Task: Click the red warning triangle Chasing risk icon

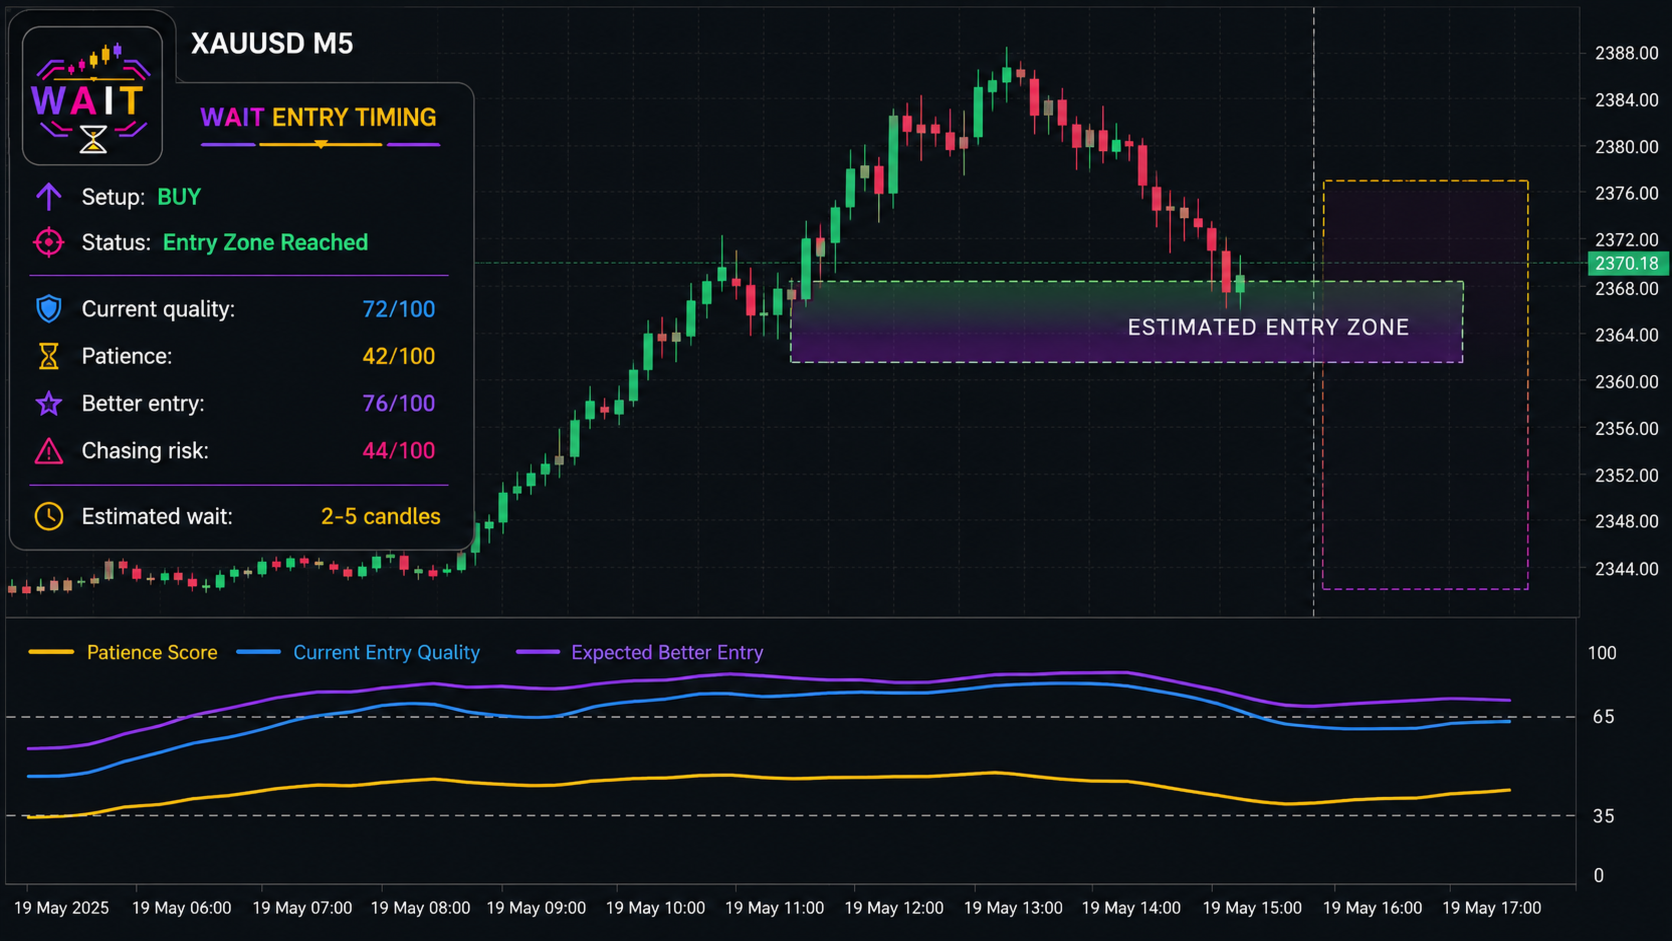Action: [48, 451]
